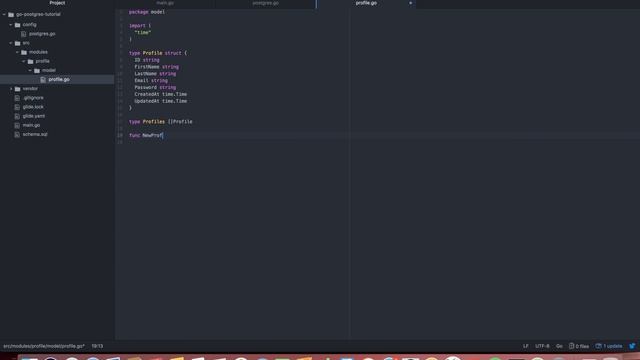Click the modified dot on profile.go tab
This screenshot has width=640, height=360.
pos(410,3)
